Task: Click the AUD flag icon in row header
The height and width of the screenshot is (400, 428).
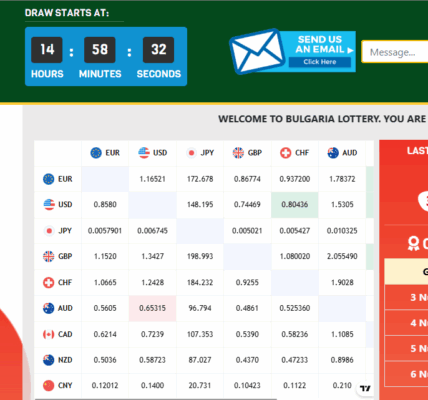Action: [49, 308]
